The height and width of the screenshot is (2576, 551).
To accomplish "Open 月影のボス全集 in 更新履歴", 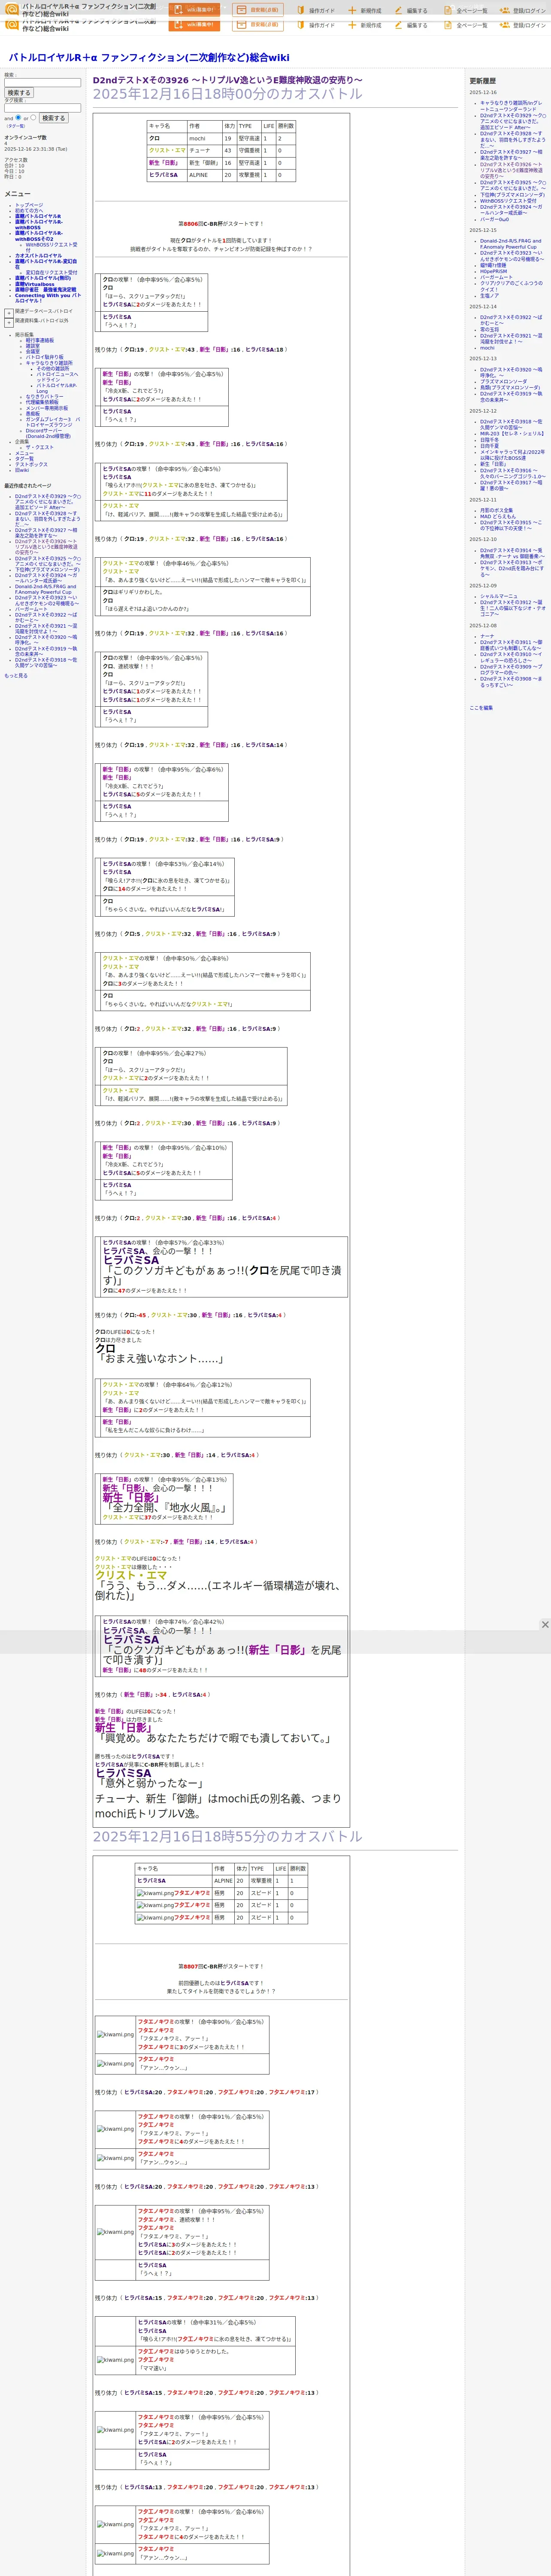I will 496,510.
